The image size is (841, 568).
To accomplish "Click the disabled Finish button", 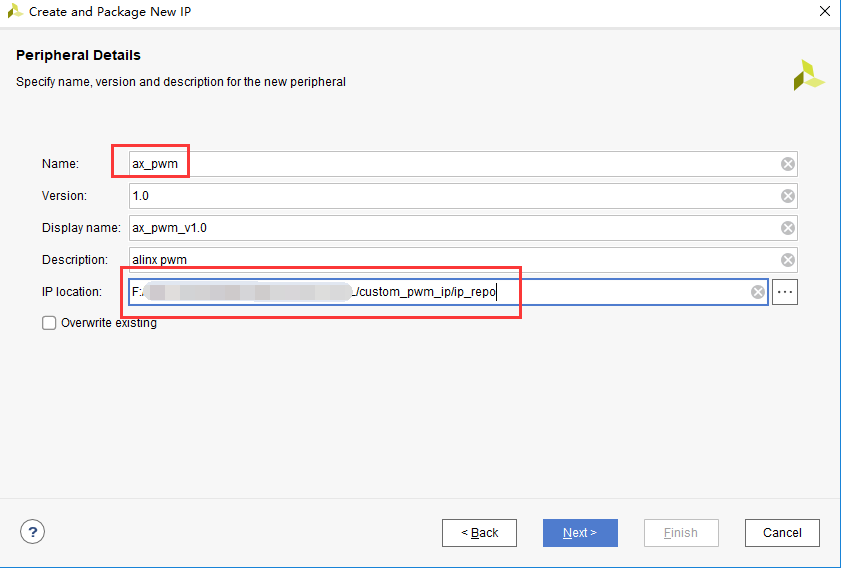I will tap(681, 533).
